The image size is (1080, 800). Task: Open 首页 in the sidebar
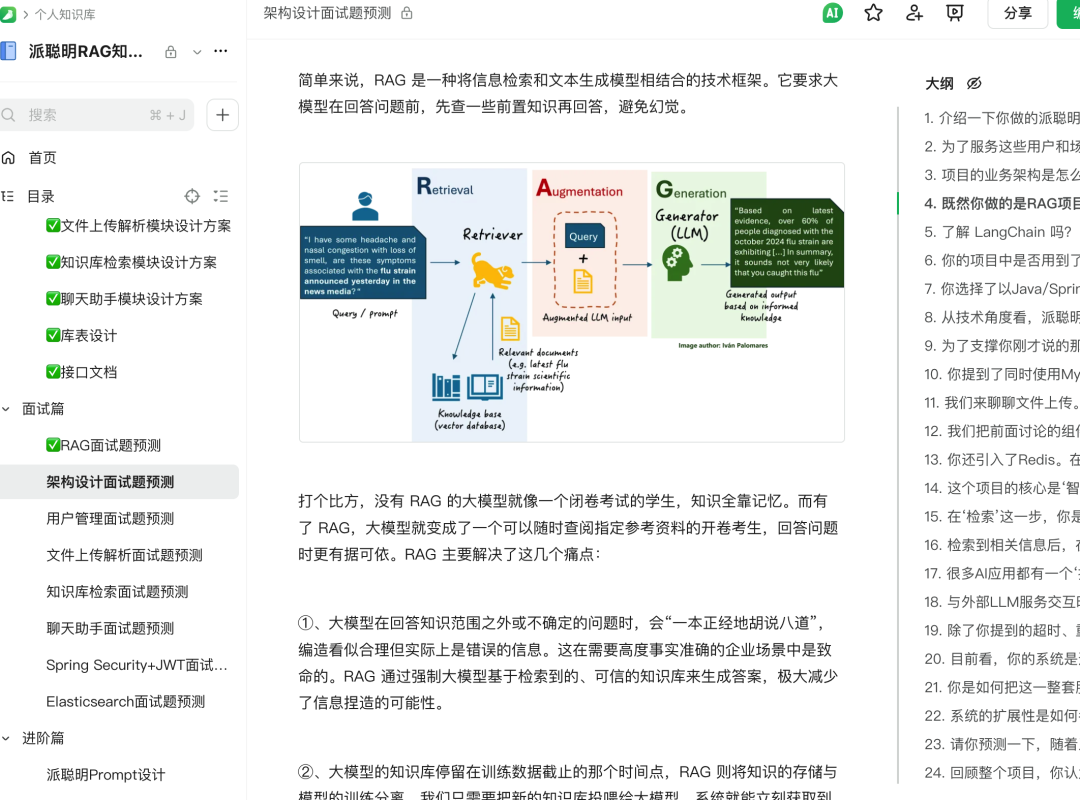click(43, 158)
